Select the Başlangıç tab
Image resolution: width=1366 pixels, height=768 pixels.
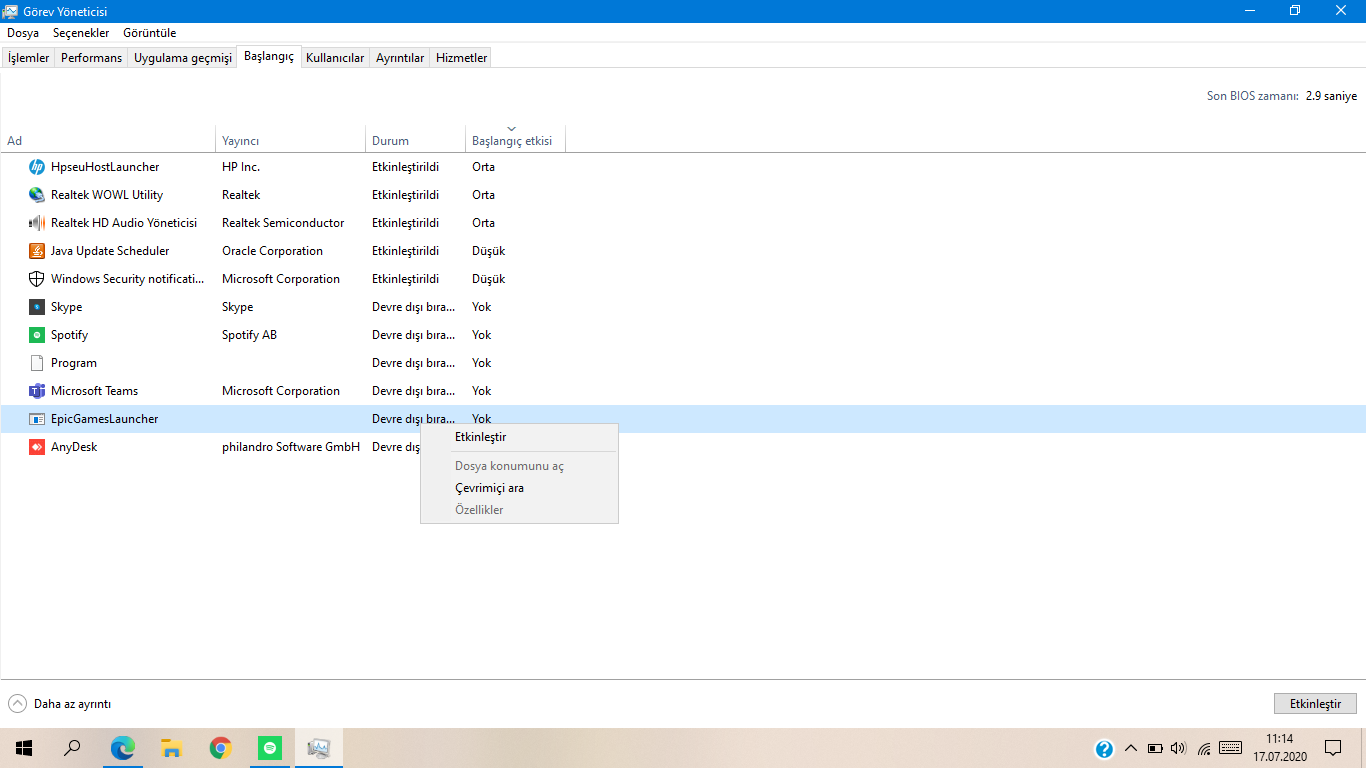point(269,57)
